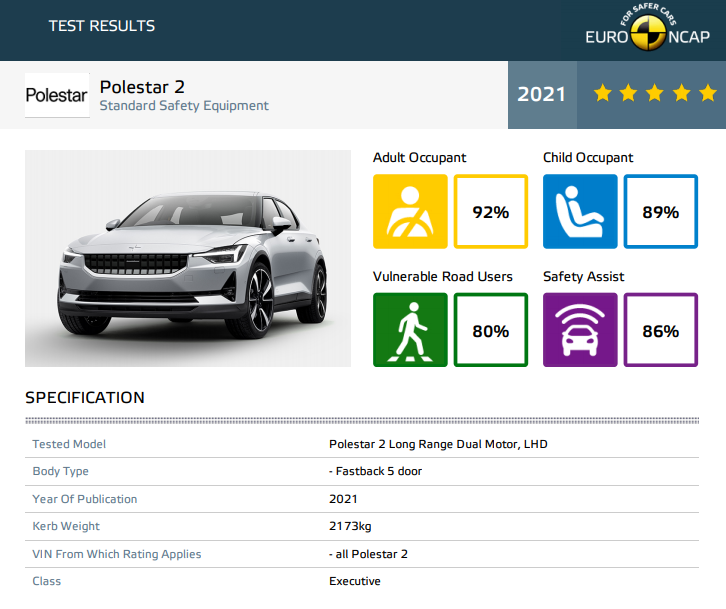The image size is (726, 609).
Task: Click the Executive class value
Action: pos(355,581)
